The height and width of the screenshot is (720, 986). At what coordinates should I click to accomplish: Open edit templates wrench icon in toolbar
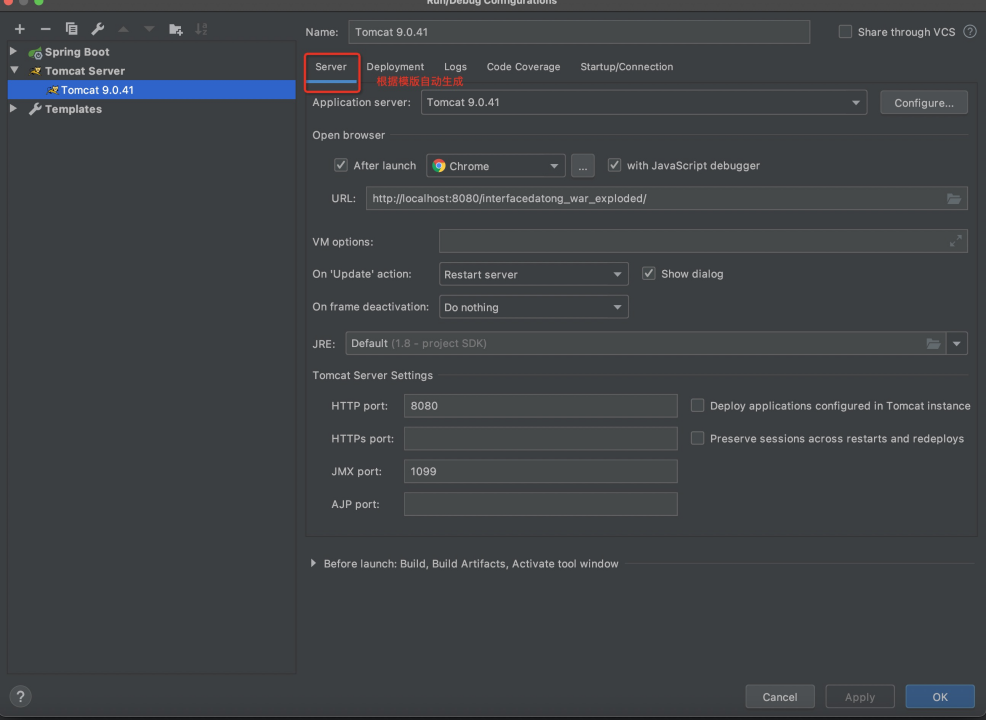(97, 29)
